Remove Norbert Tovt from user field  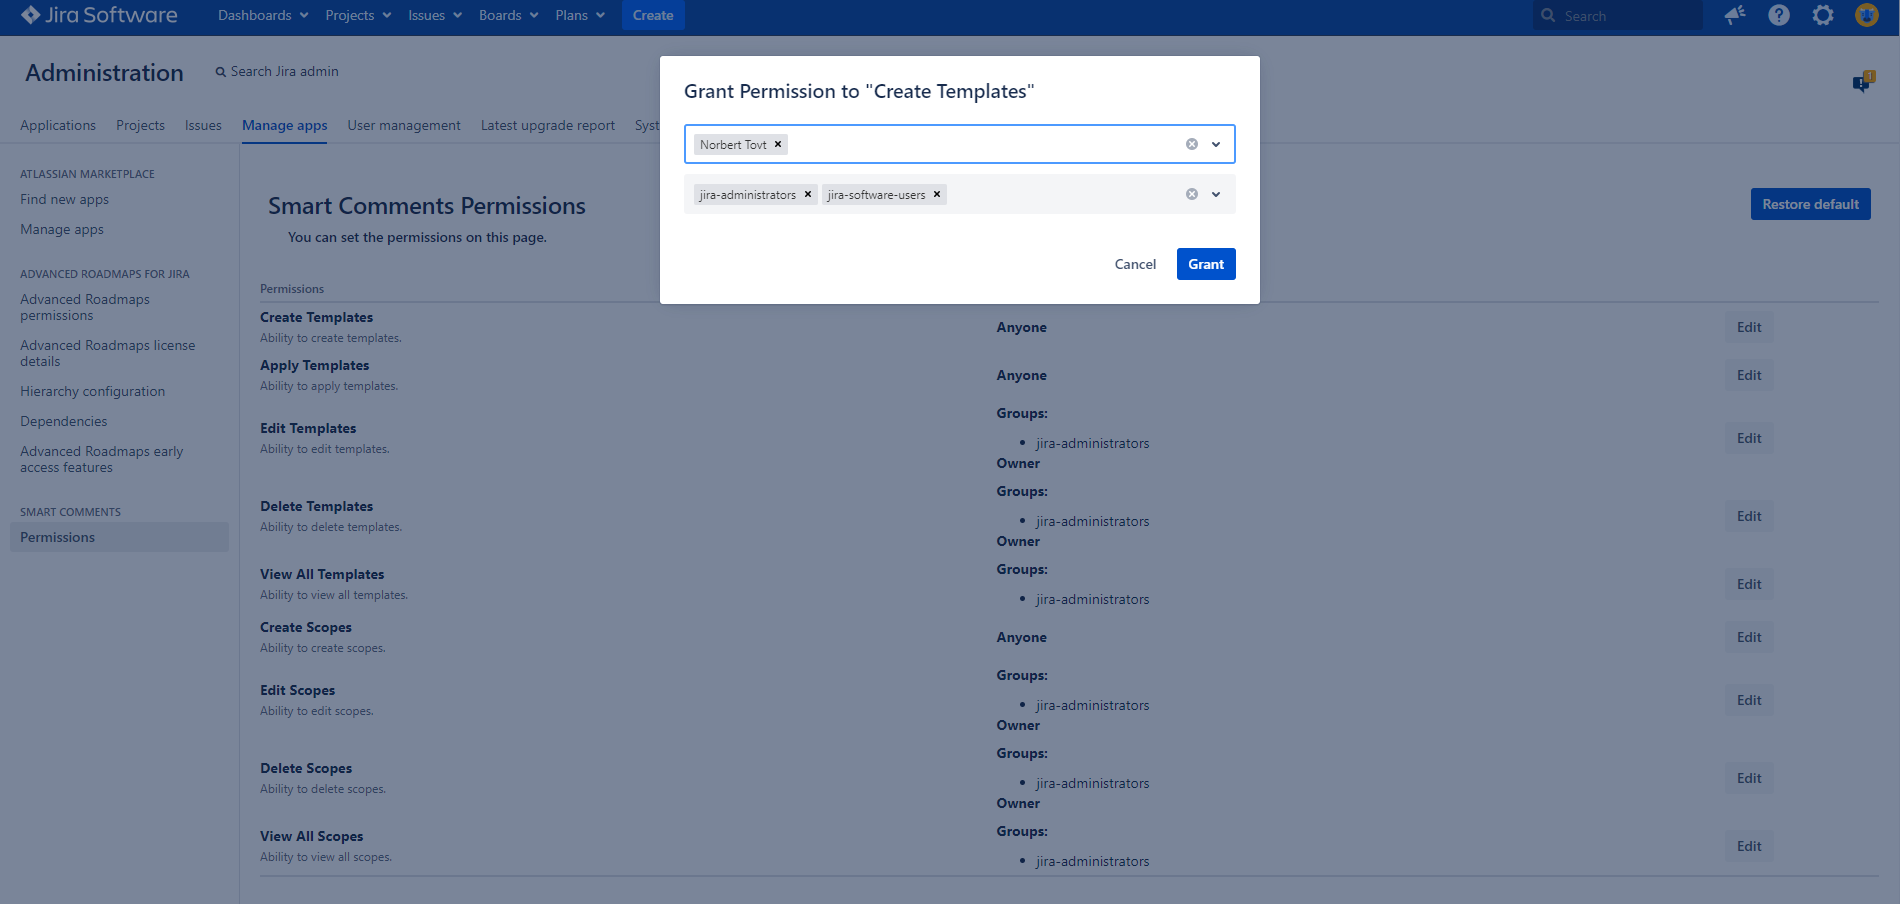tap(778, 144)
